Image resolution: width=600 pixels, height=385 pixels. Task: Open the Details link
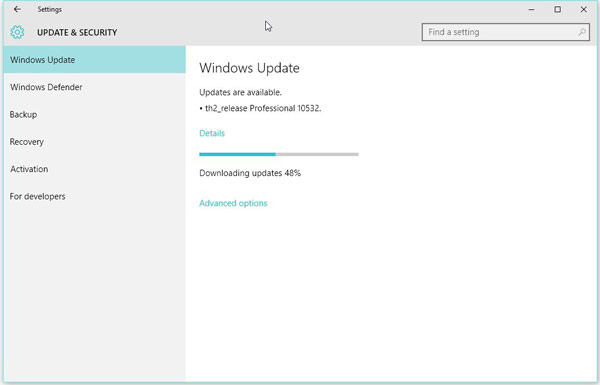[212, 133]
